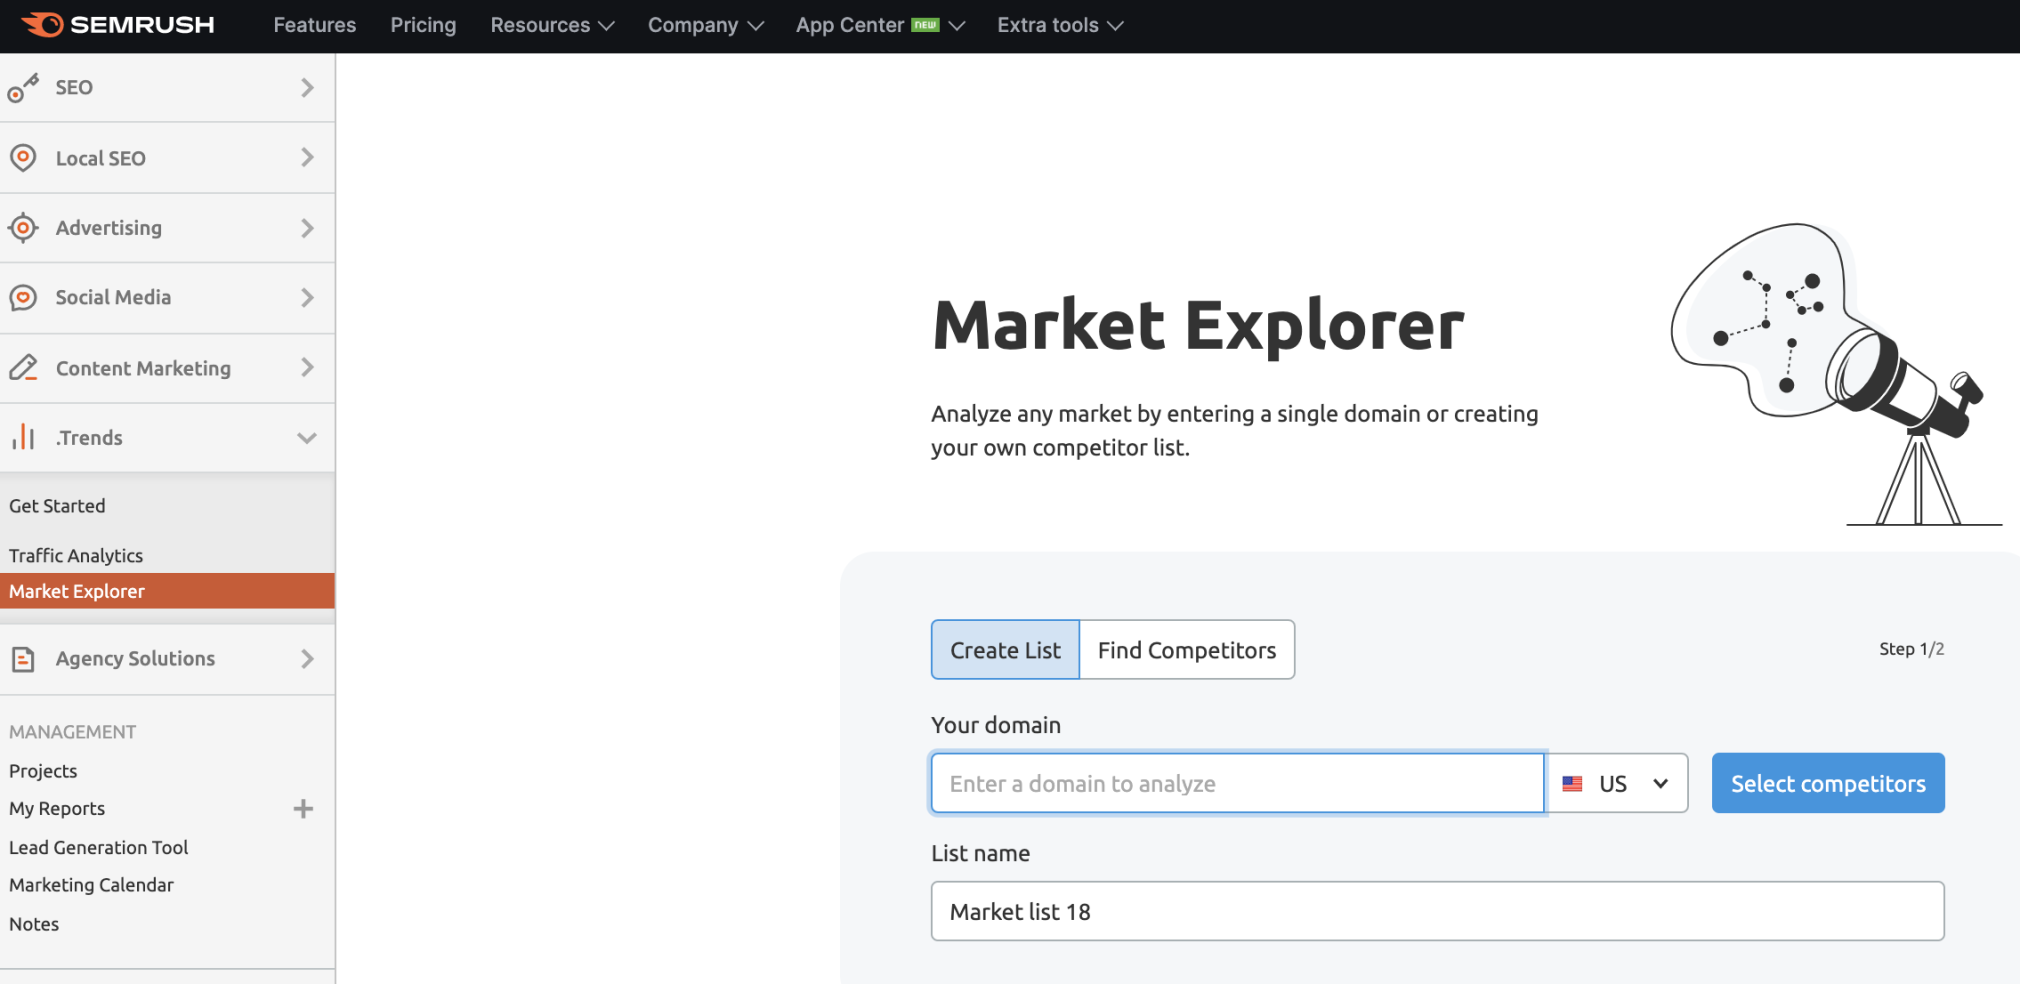Viewport: 2020px width, 984px height.
Task: Open the Company dropdown menu
Action: pyautogui.click(x=705, y=25)
